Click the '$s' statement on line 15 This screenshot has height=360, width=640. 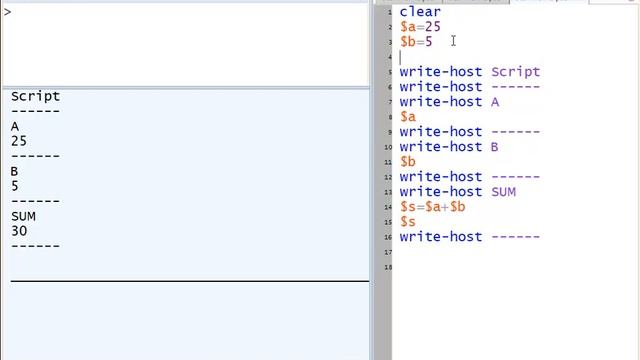click(x=408, y=222)
